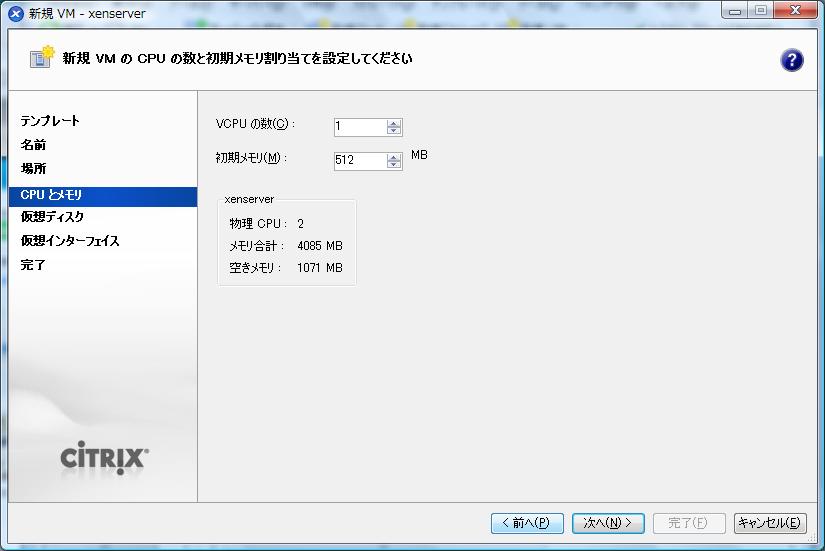The image size is (825, 551).
Task: Select the CPU とメモリ step
Action: click(x=103, y=195)
